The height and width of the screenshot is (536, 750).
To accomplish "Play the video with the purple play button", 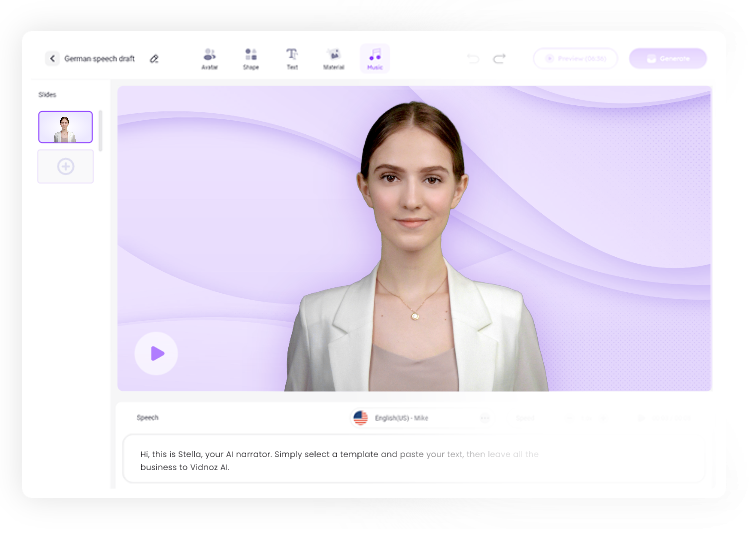I will coord(156,353).
